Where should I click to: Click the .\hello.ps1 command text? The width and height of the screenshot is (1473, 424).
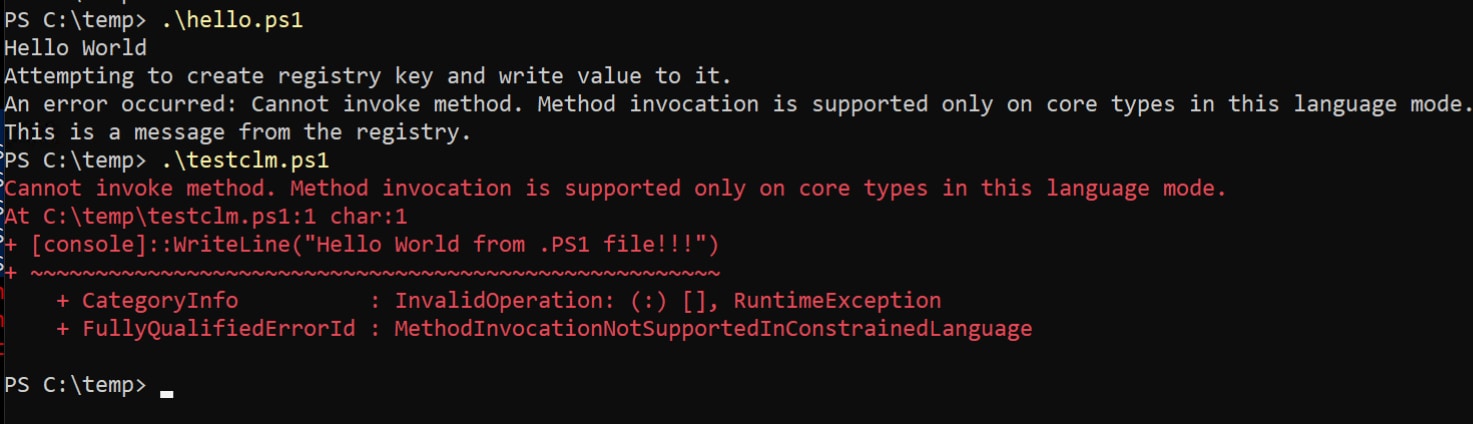(232, 19)
